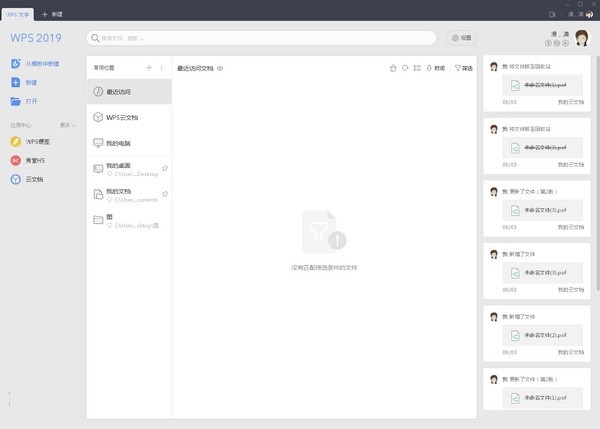Screen dimensions: 600x429
Task: Click the 没有匹配筛选条件的文件 message
Action: [324, 268]
